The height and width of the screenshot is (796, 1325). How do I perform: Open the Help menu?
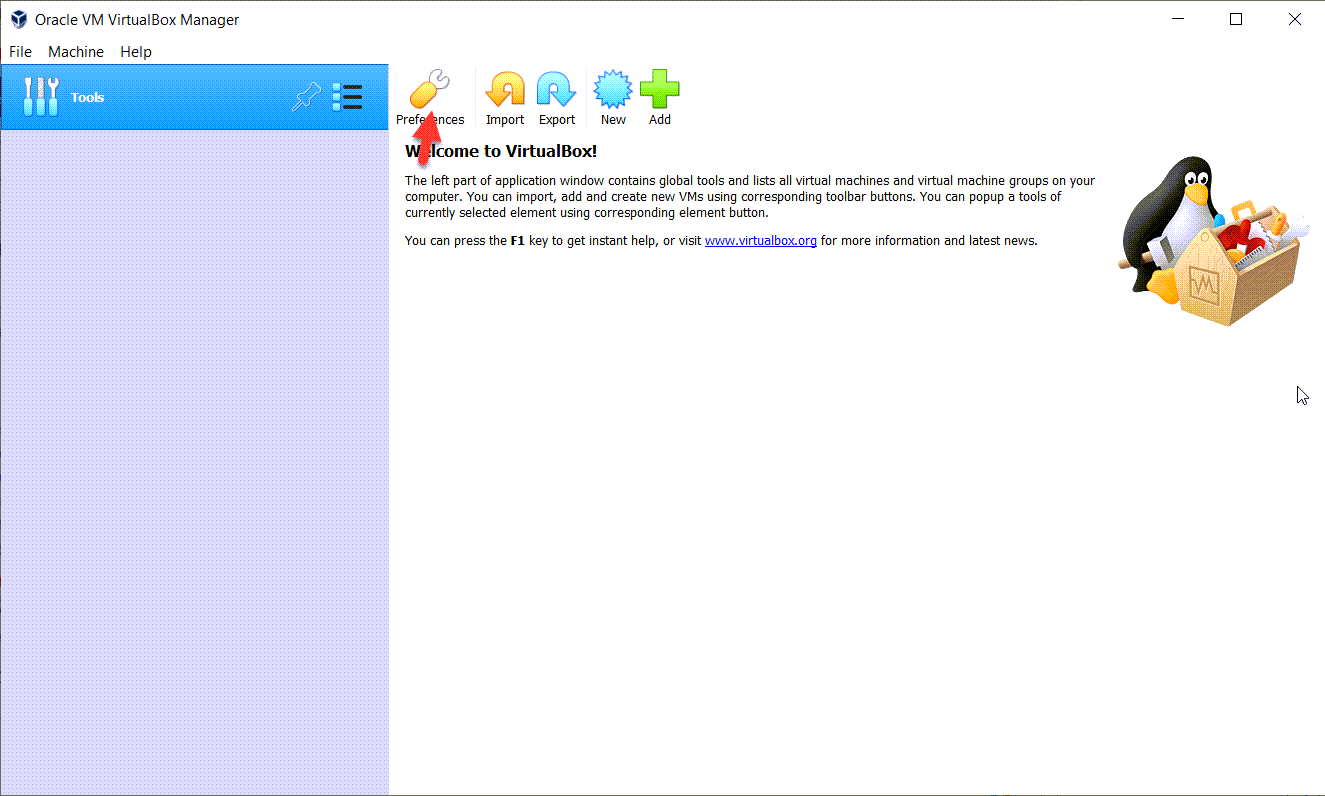(136, 52)
